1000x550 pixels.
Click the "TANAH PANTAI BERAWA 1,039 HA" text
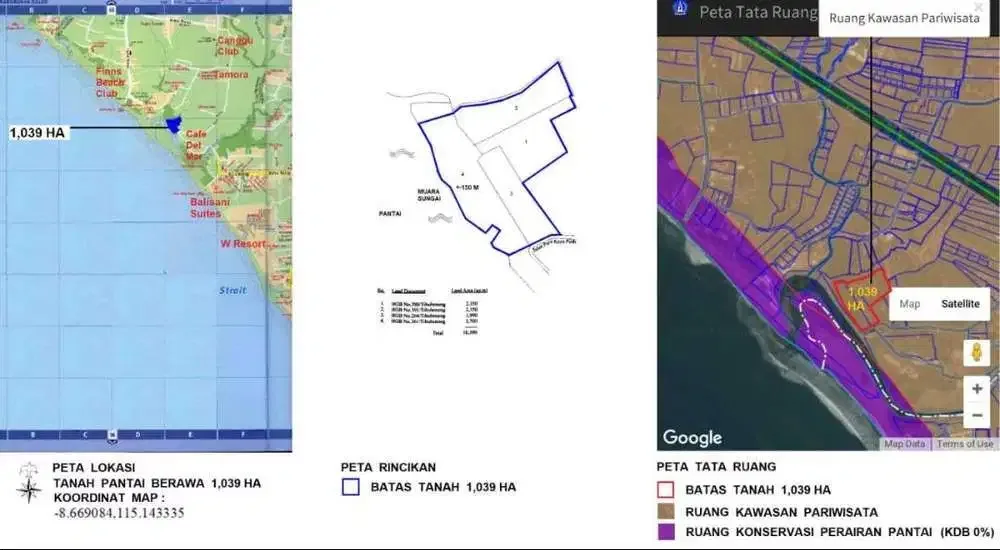click(157, 483)
